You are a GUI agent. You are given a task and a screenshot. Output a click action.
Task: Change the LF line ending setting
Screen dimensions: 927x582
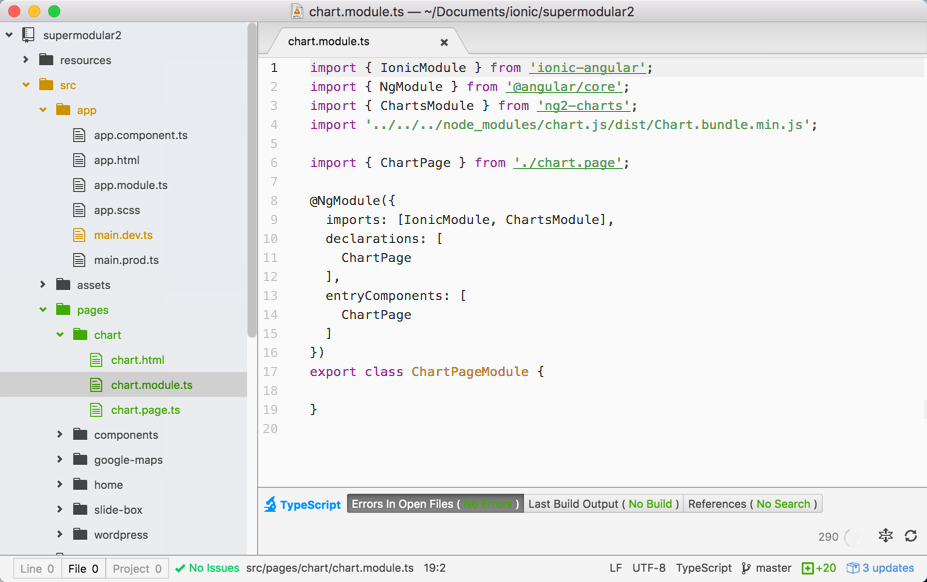(x=615, y=568)
